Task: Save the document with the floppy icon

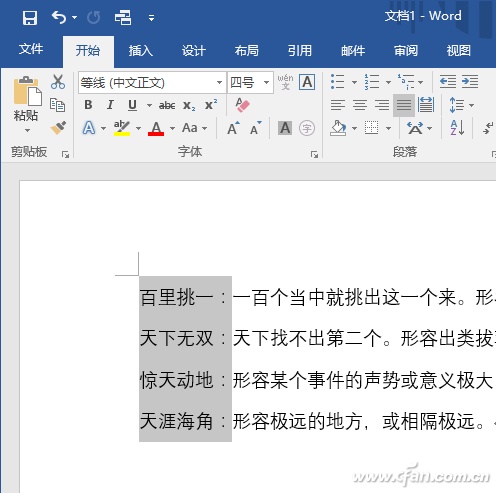Action: (x=30, y=17)
